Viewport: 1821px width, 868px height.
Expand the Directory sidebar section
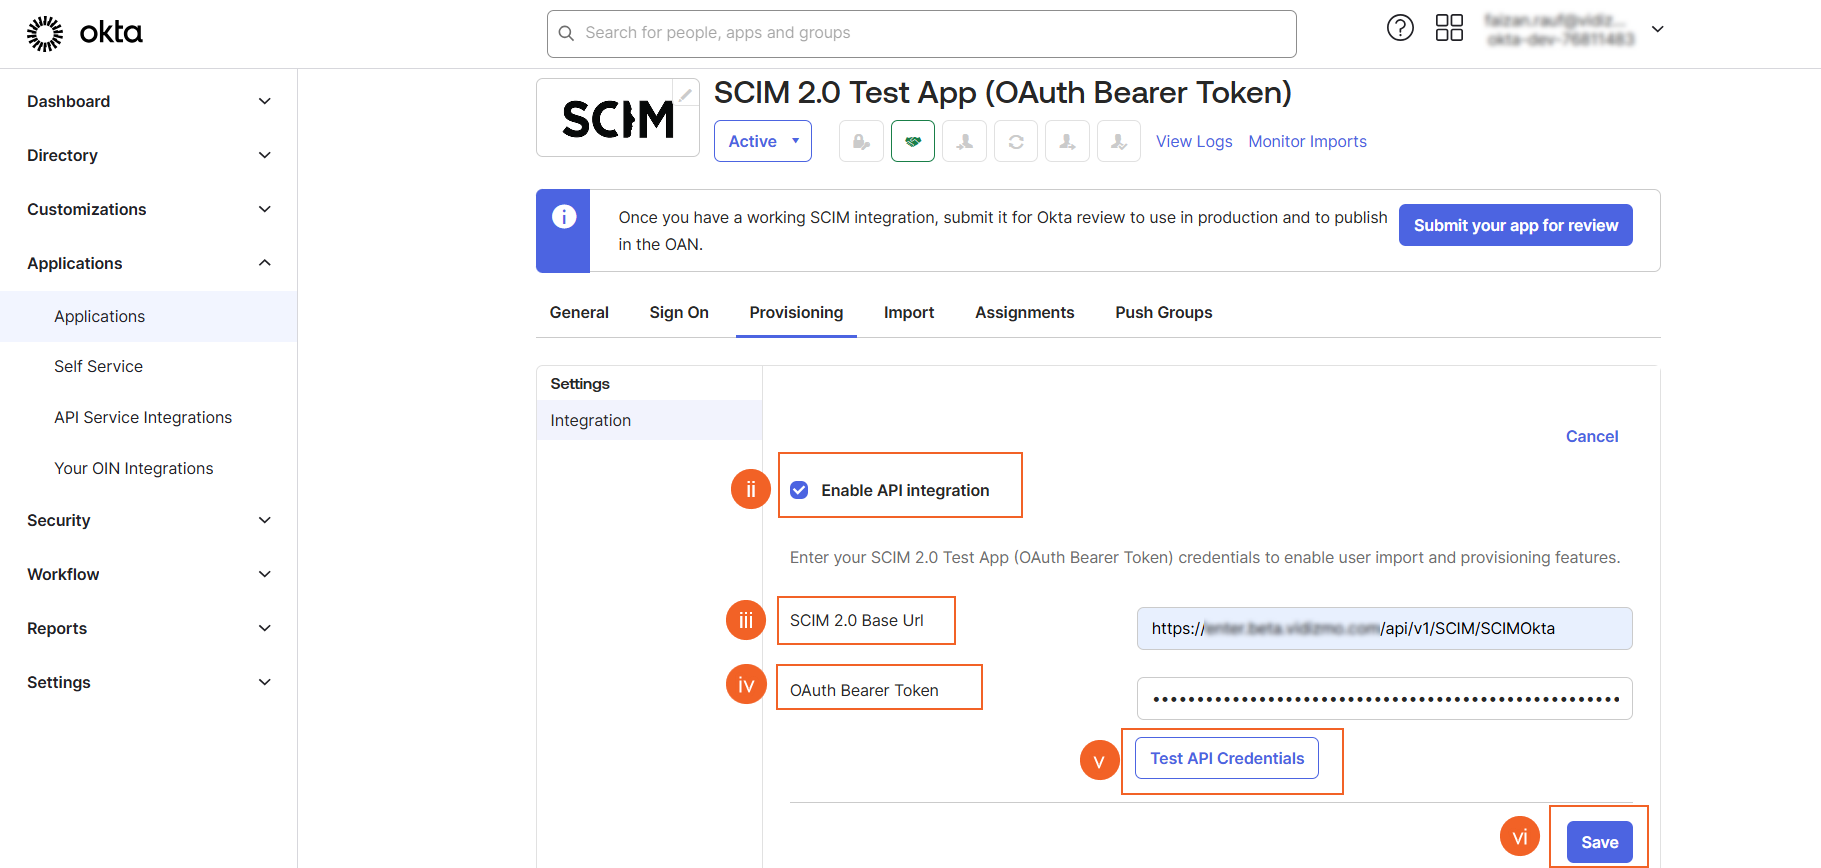(148, 155)
